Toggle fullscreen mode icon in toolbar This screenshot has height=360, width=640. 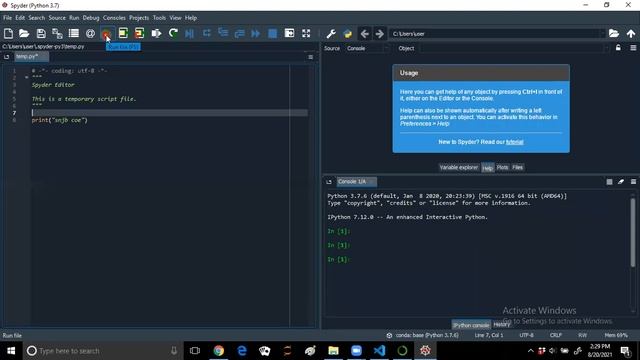point(306,33)
